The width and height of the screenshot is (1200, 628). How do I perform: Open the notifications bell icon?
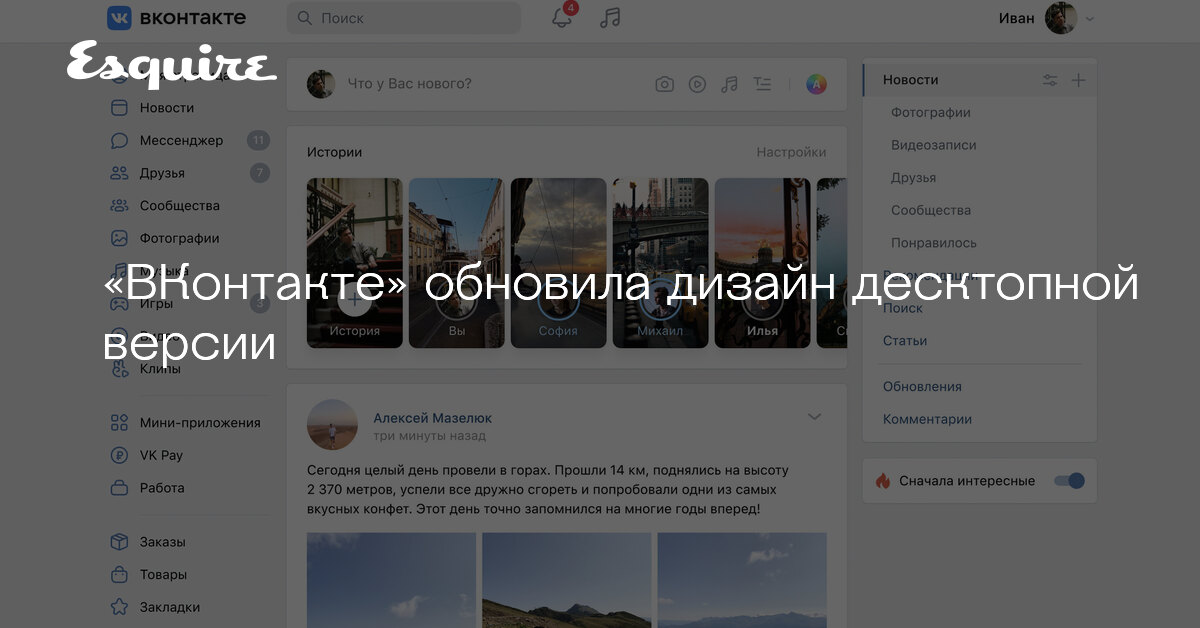562,18
